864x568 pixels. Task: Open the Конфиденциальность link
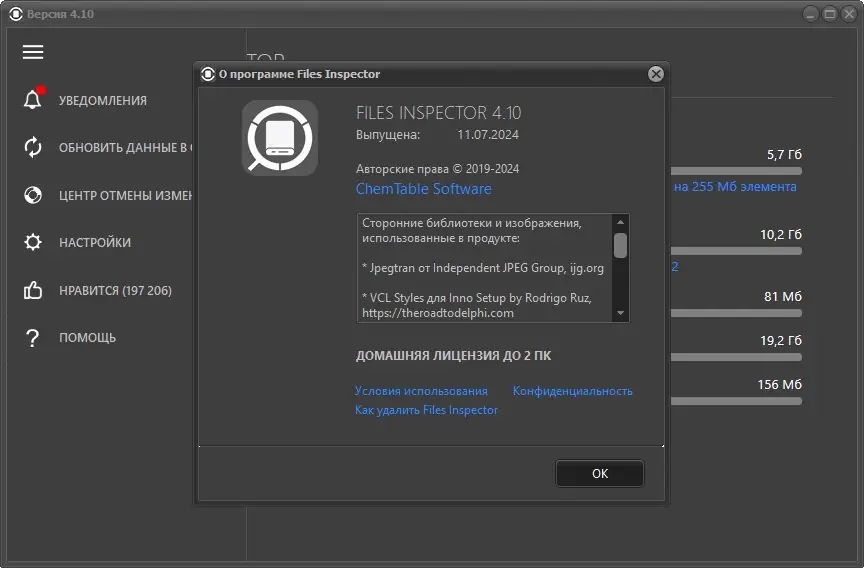click(x=573, y=391)
